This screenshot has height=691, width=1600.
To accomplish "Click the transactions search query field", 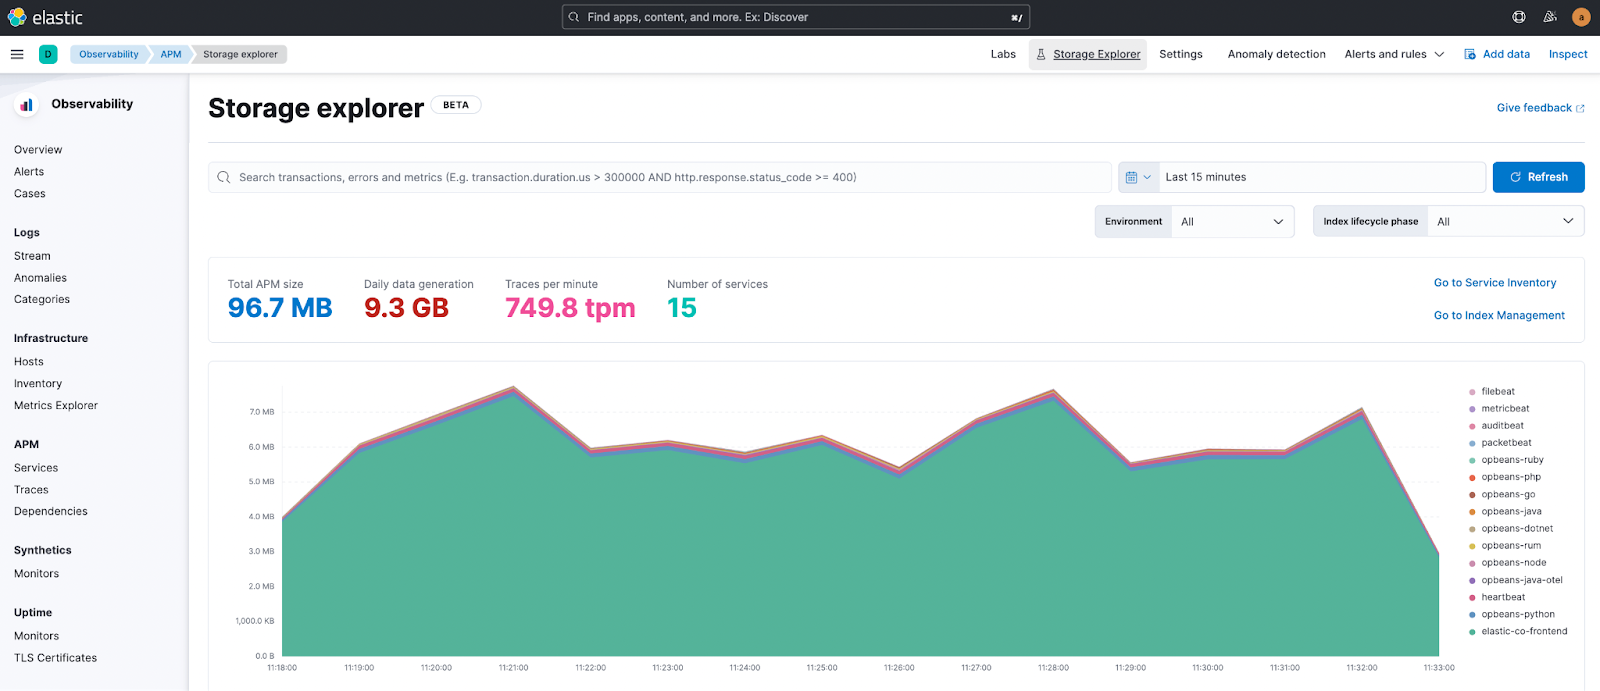I will tap(660, 177).
